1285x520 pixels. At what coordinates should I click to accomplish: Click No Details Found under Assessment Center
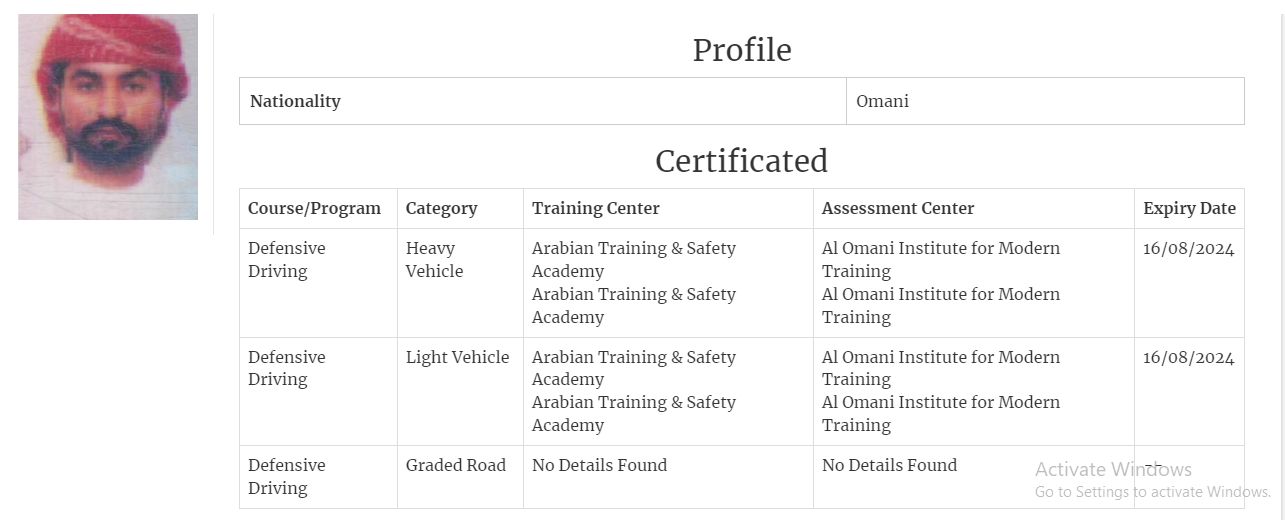pos(889,465)
